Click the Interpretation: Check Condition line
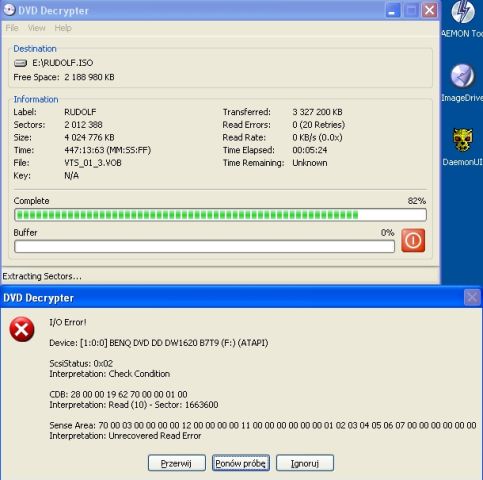The height and width of the screenshot is (480, 483). (110, 374)
